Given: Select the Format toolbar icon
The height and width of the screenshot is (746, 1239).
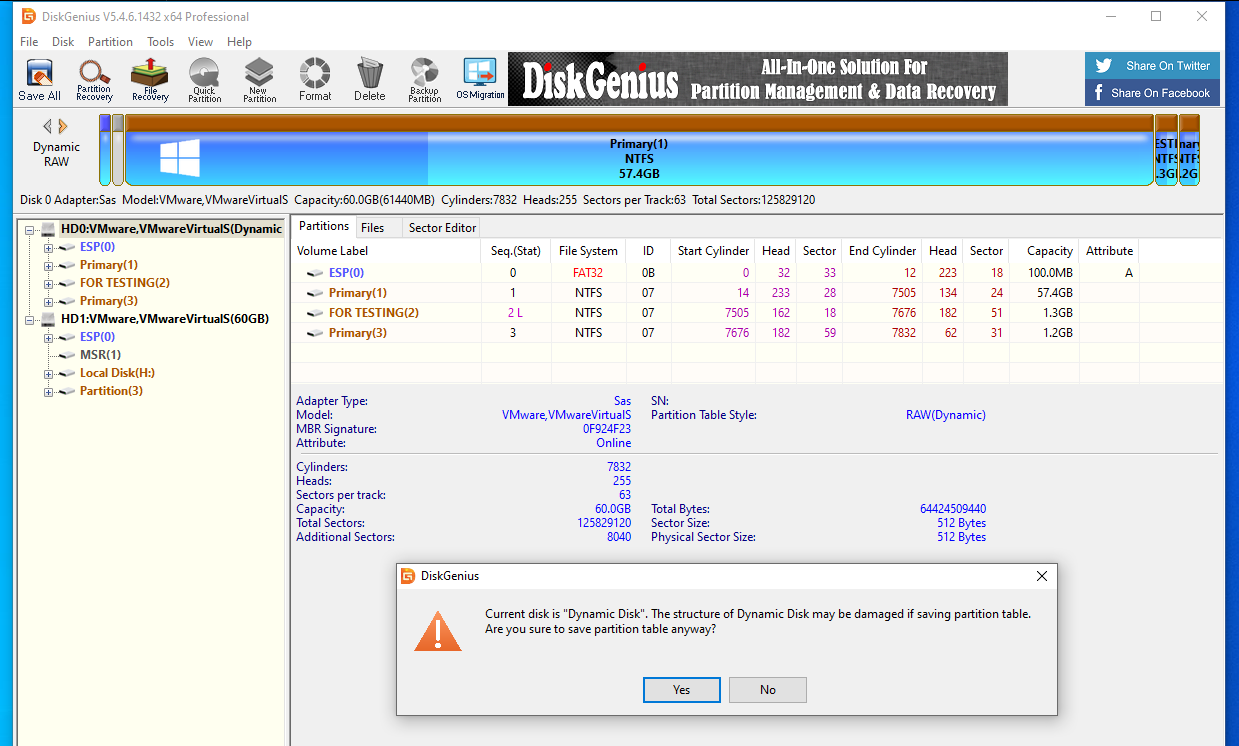Looking at the screenshot, I should [315, 80].
